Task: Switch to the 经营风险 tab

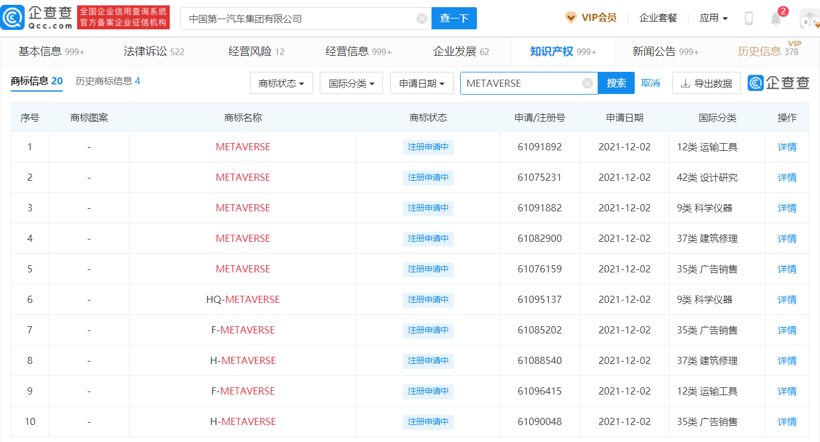Action: point(256,51)
